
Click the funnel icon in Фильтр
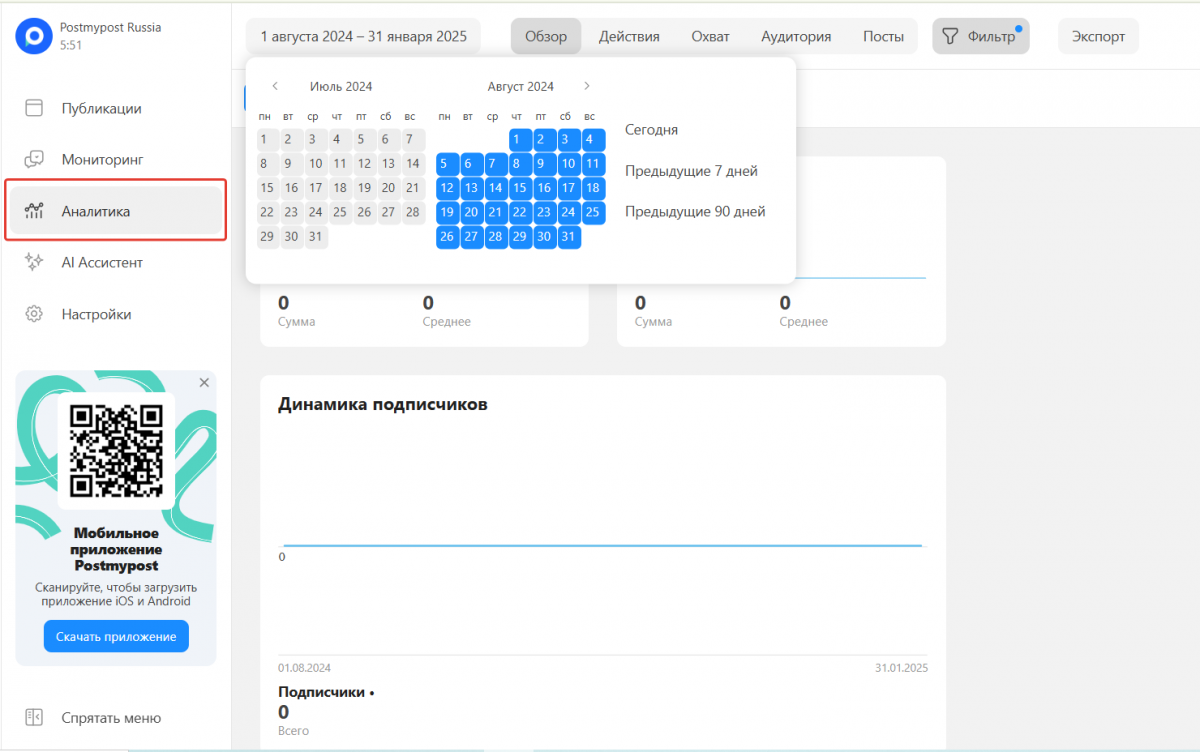coord(950,37)
